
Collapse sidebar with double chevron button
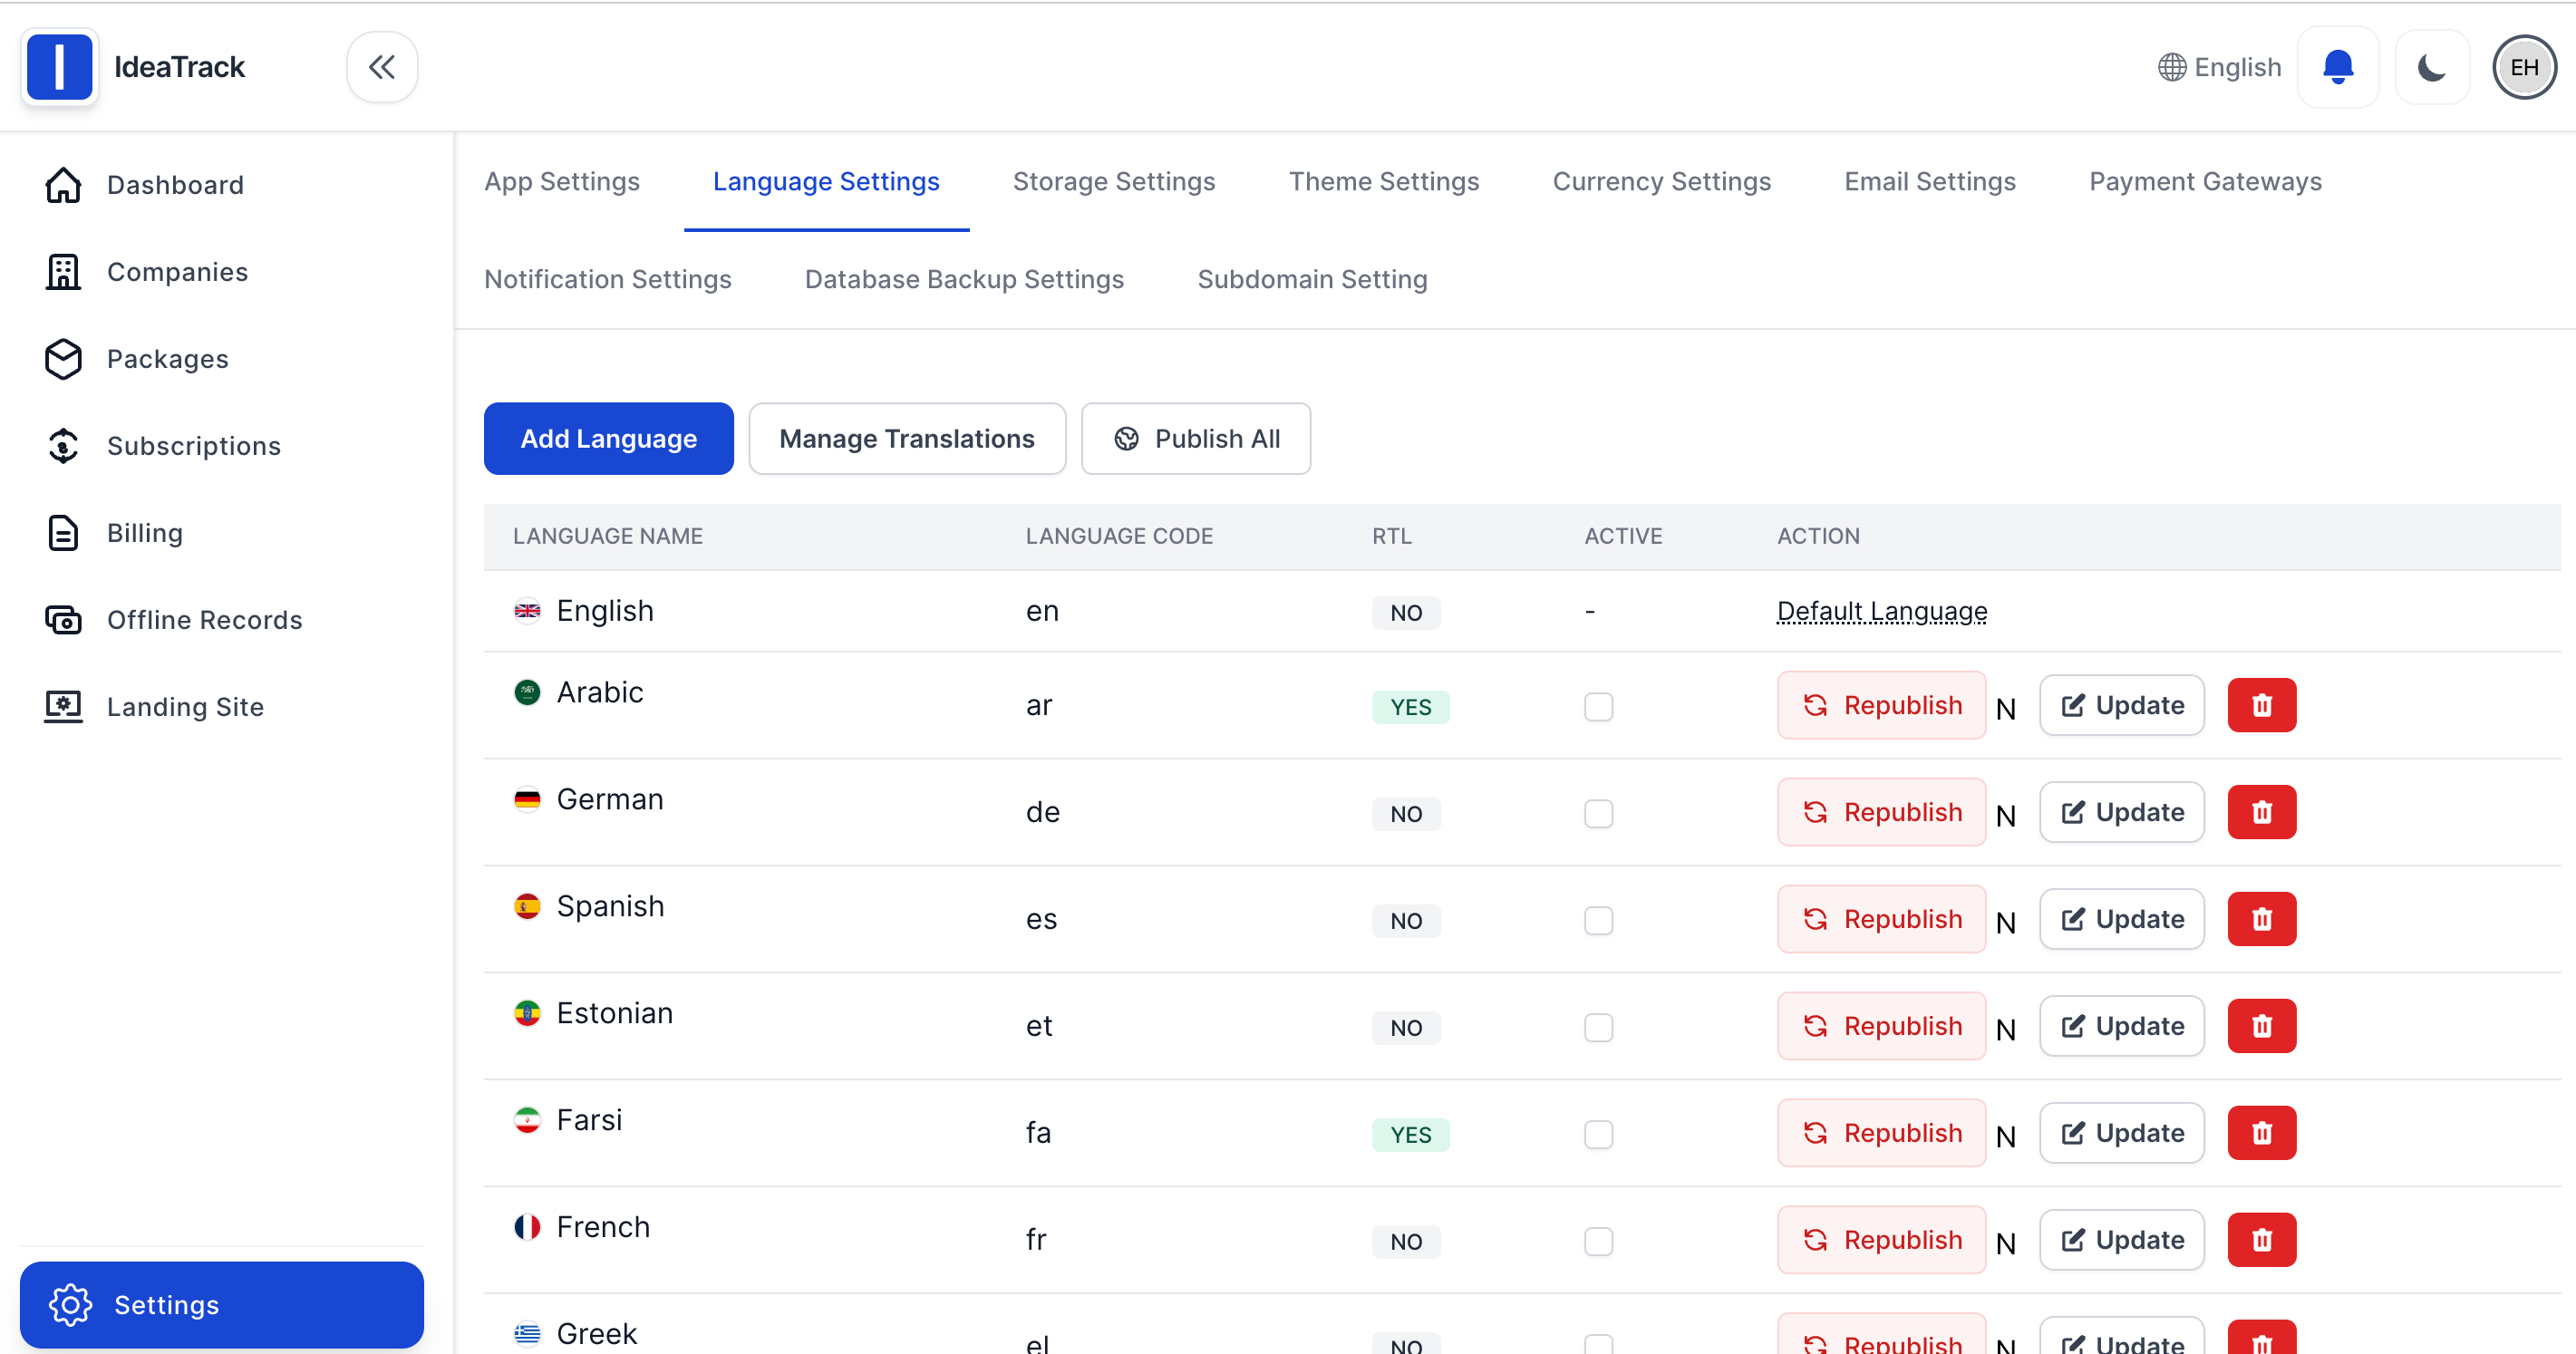pos(381,67)
